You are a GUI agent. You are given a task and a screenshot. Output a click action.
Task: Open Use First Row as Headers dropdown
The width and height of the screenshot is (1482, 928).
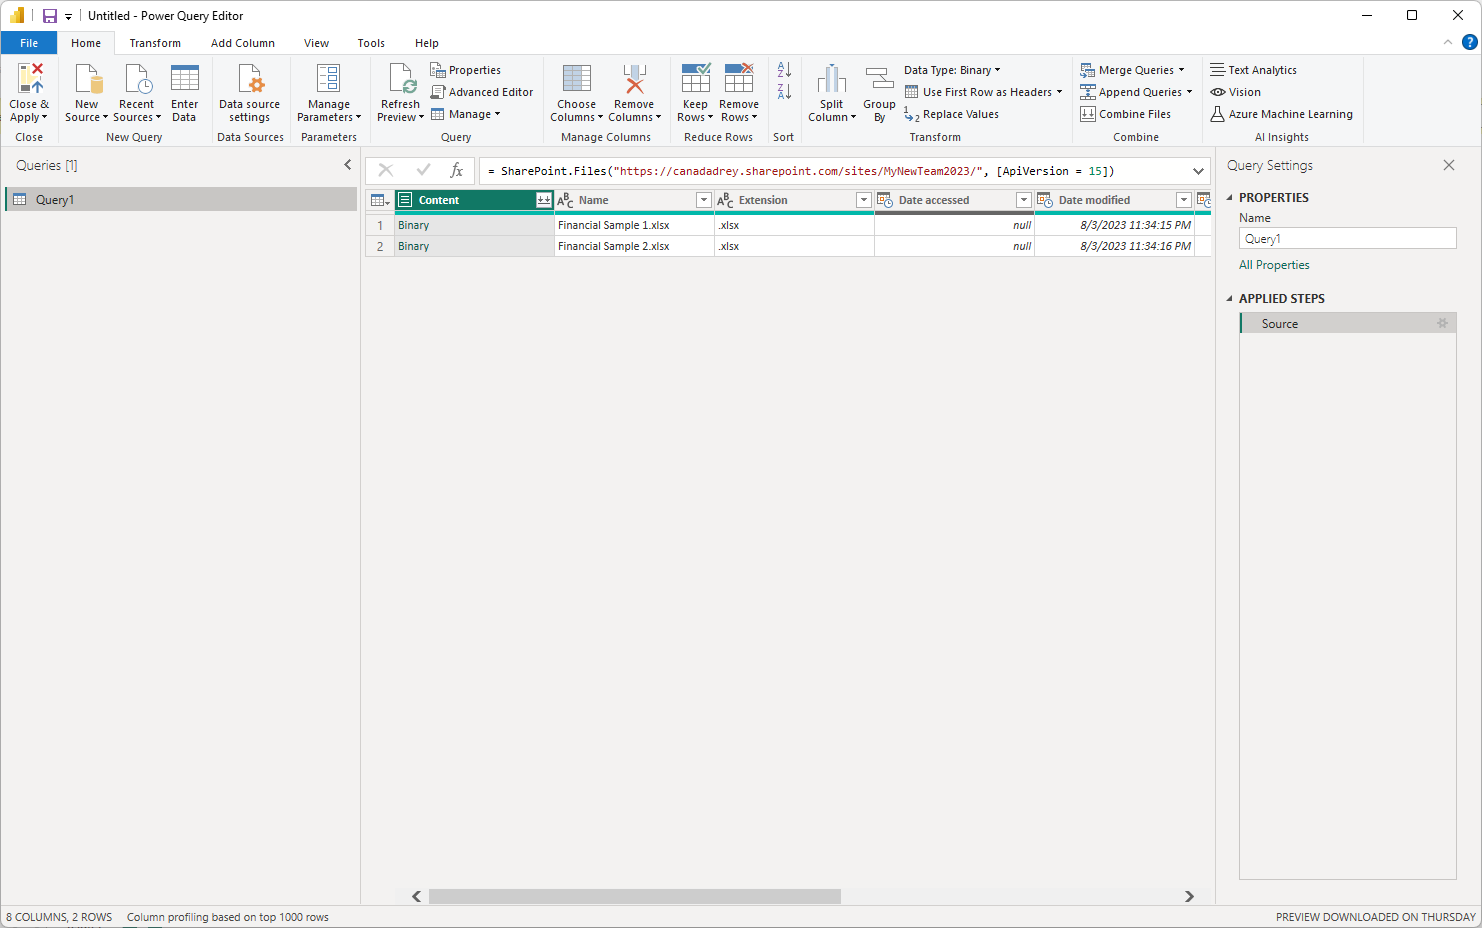(x=983, y=92)
